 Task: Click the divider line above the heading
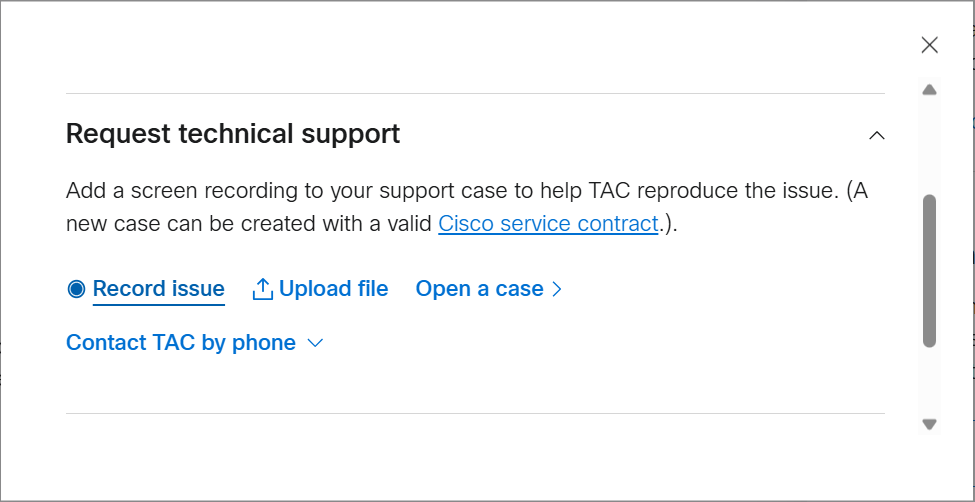click(x=475, y=93)
